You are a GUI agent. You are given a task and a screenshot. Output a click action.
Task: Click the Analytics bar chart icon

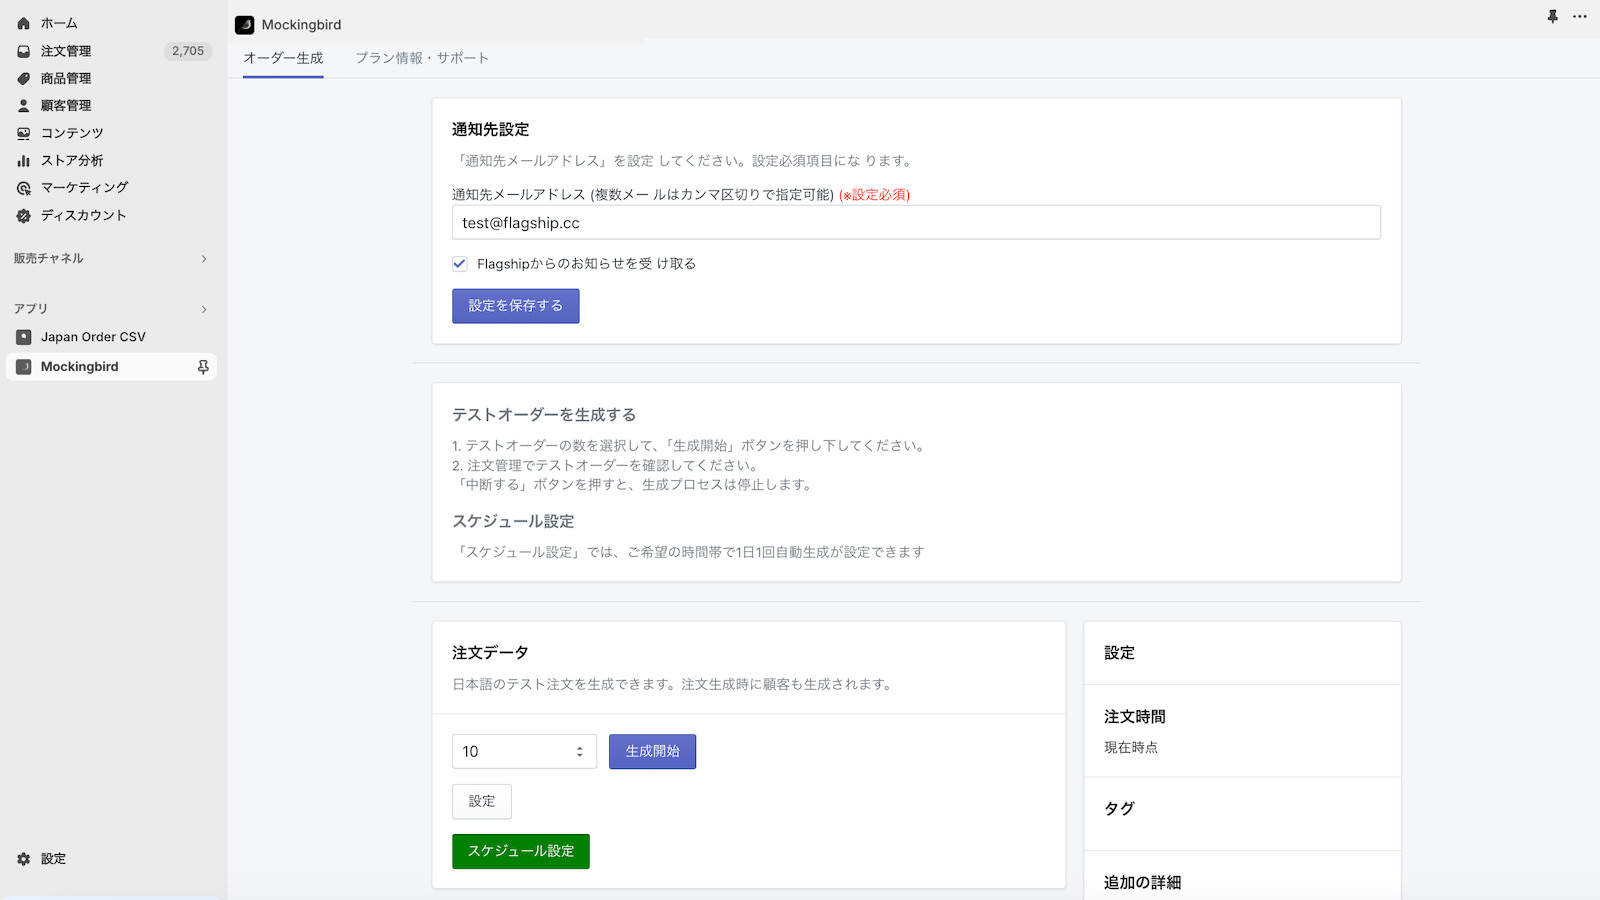pos(24,160)
